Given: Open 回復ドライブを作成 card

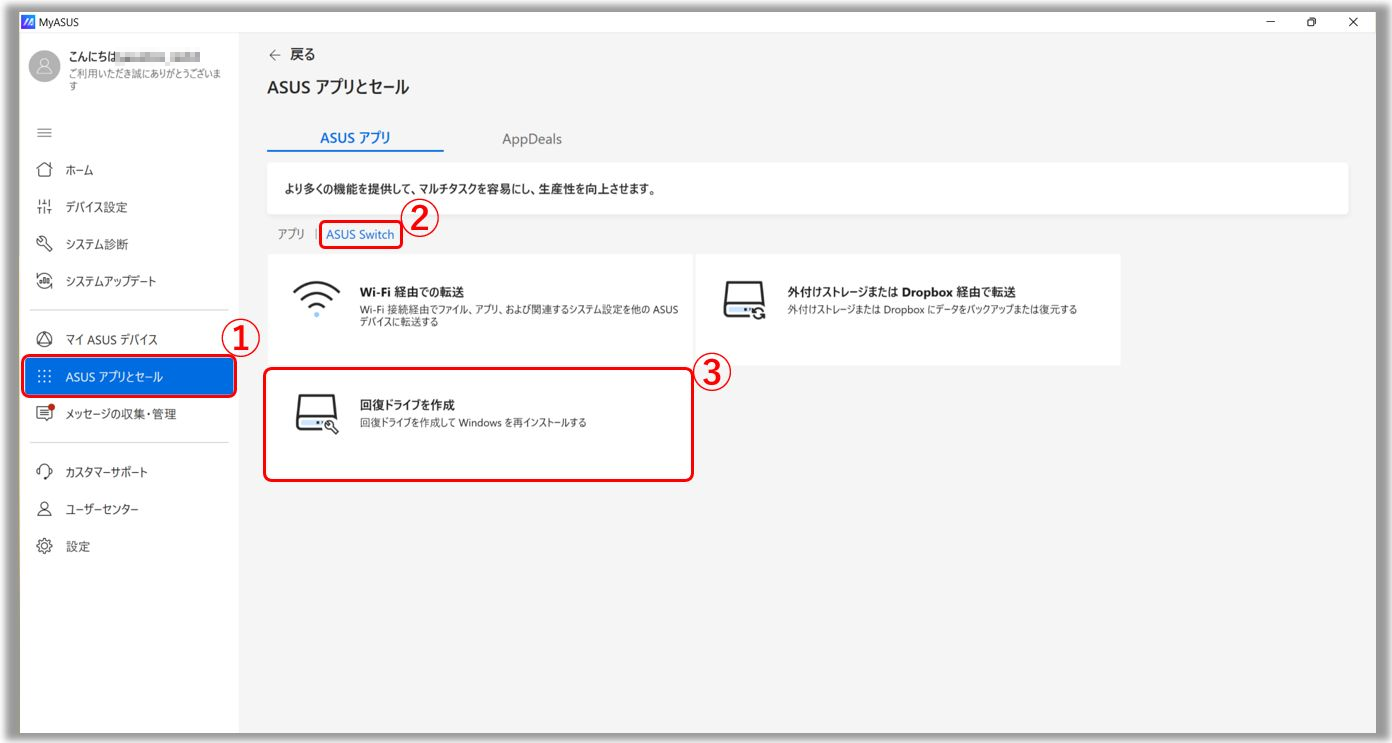Looking at the screenshot, I should click(478, 424).
